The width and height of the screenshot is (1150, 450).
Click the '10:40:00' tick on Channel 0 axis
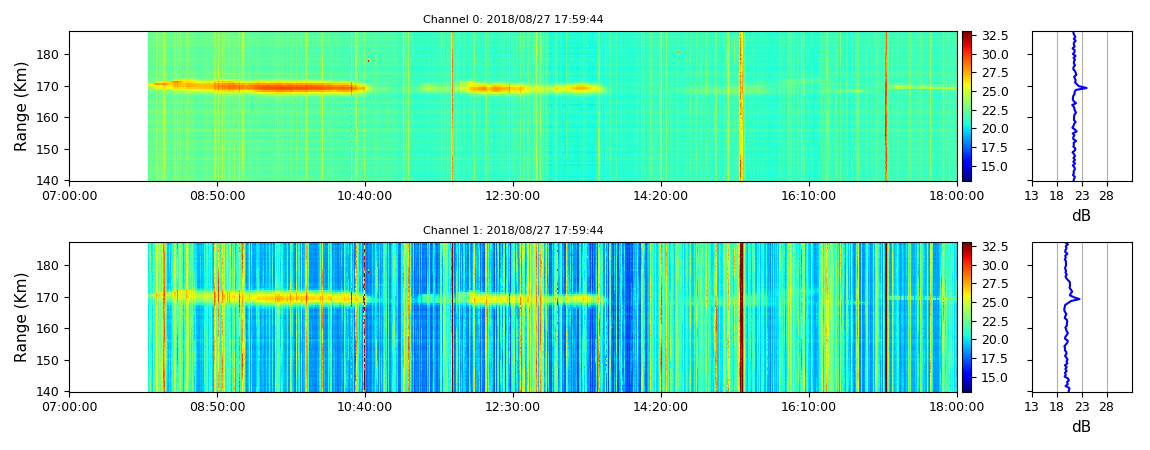[365, 196]
